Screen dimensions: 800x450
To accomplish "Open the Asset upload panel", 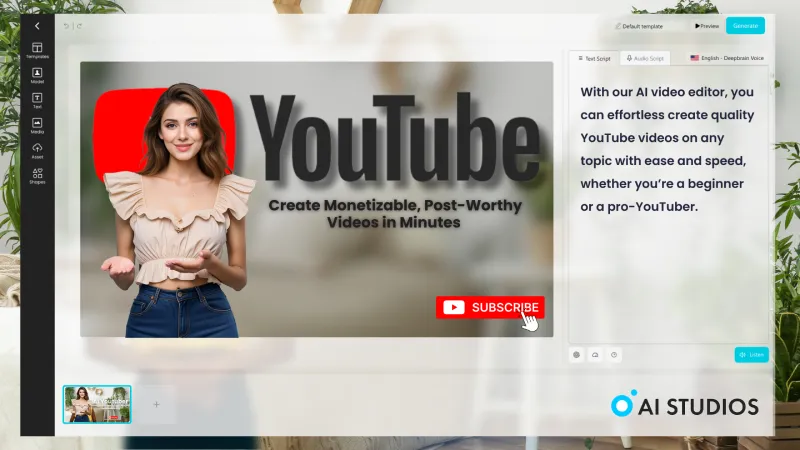I will [x=37, y=151].
